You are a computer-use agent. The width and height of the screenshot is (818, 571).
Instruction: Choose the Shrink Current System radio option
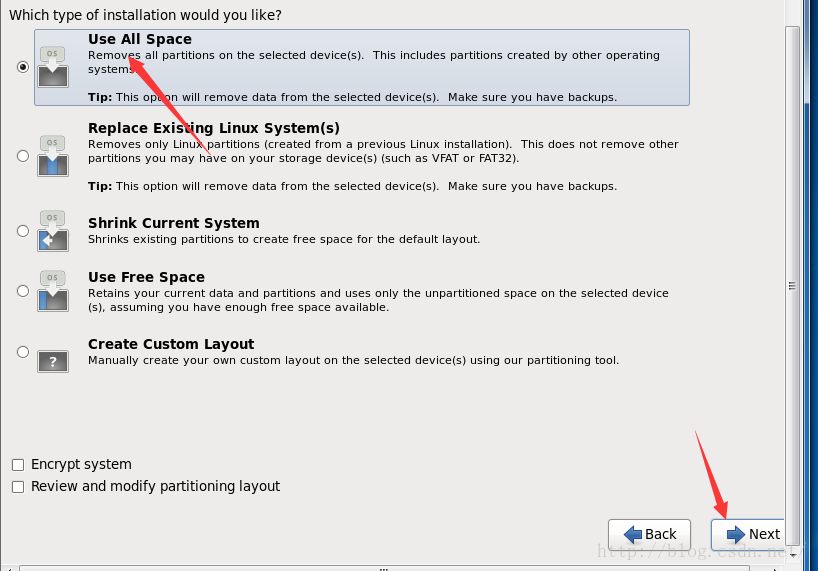[x=23, y=231]
